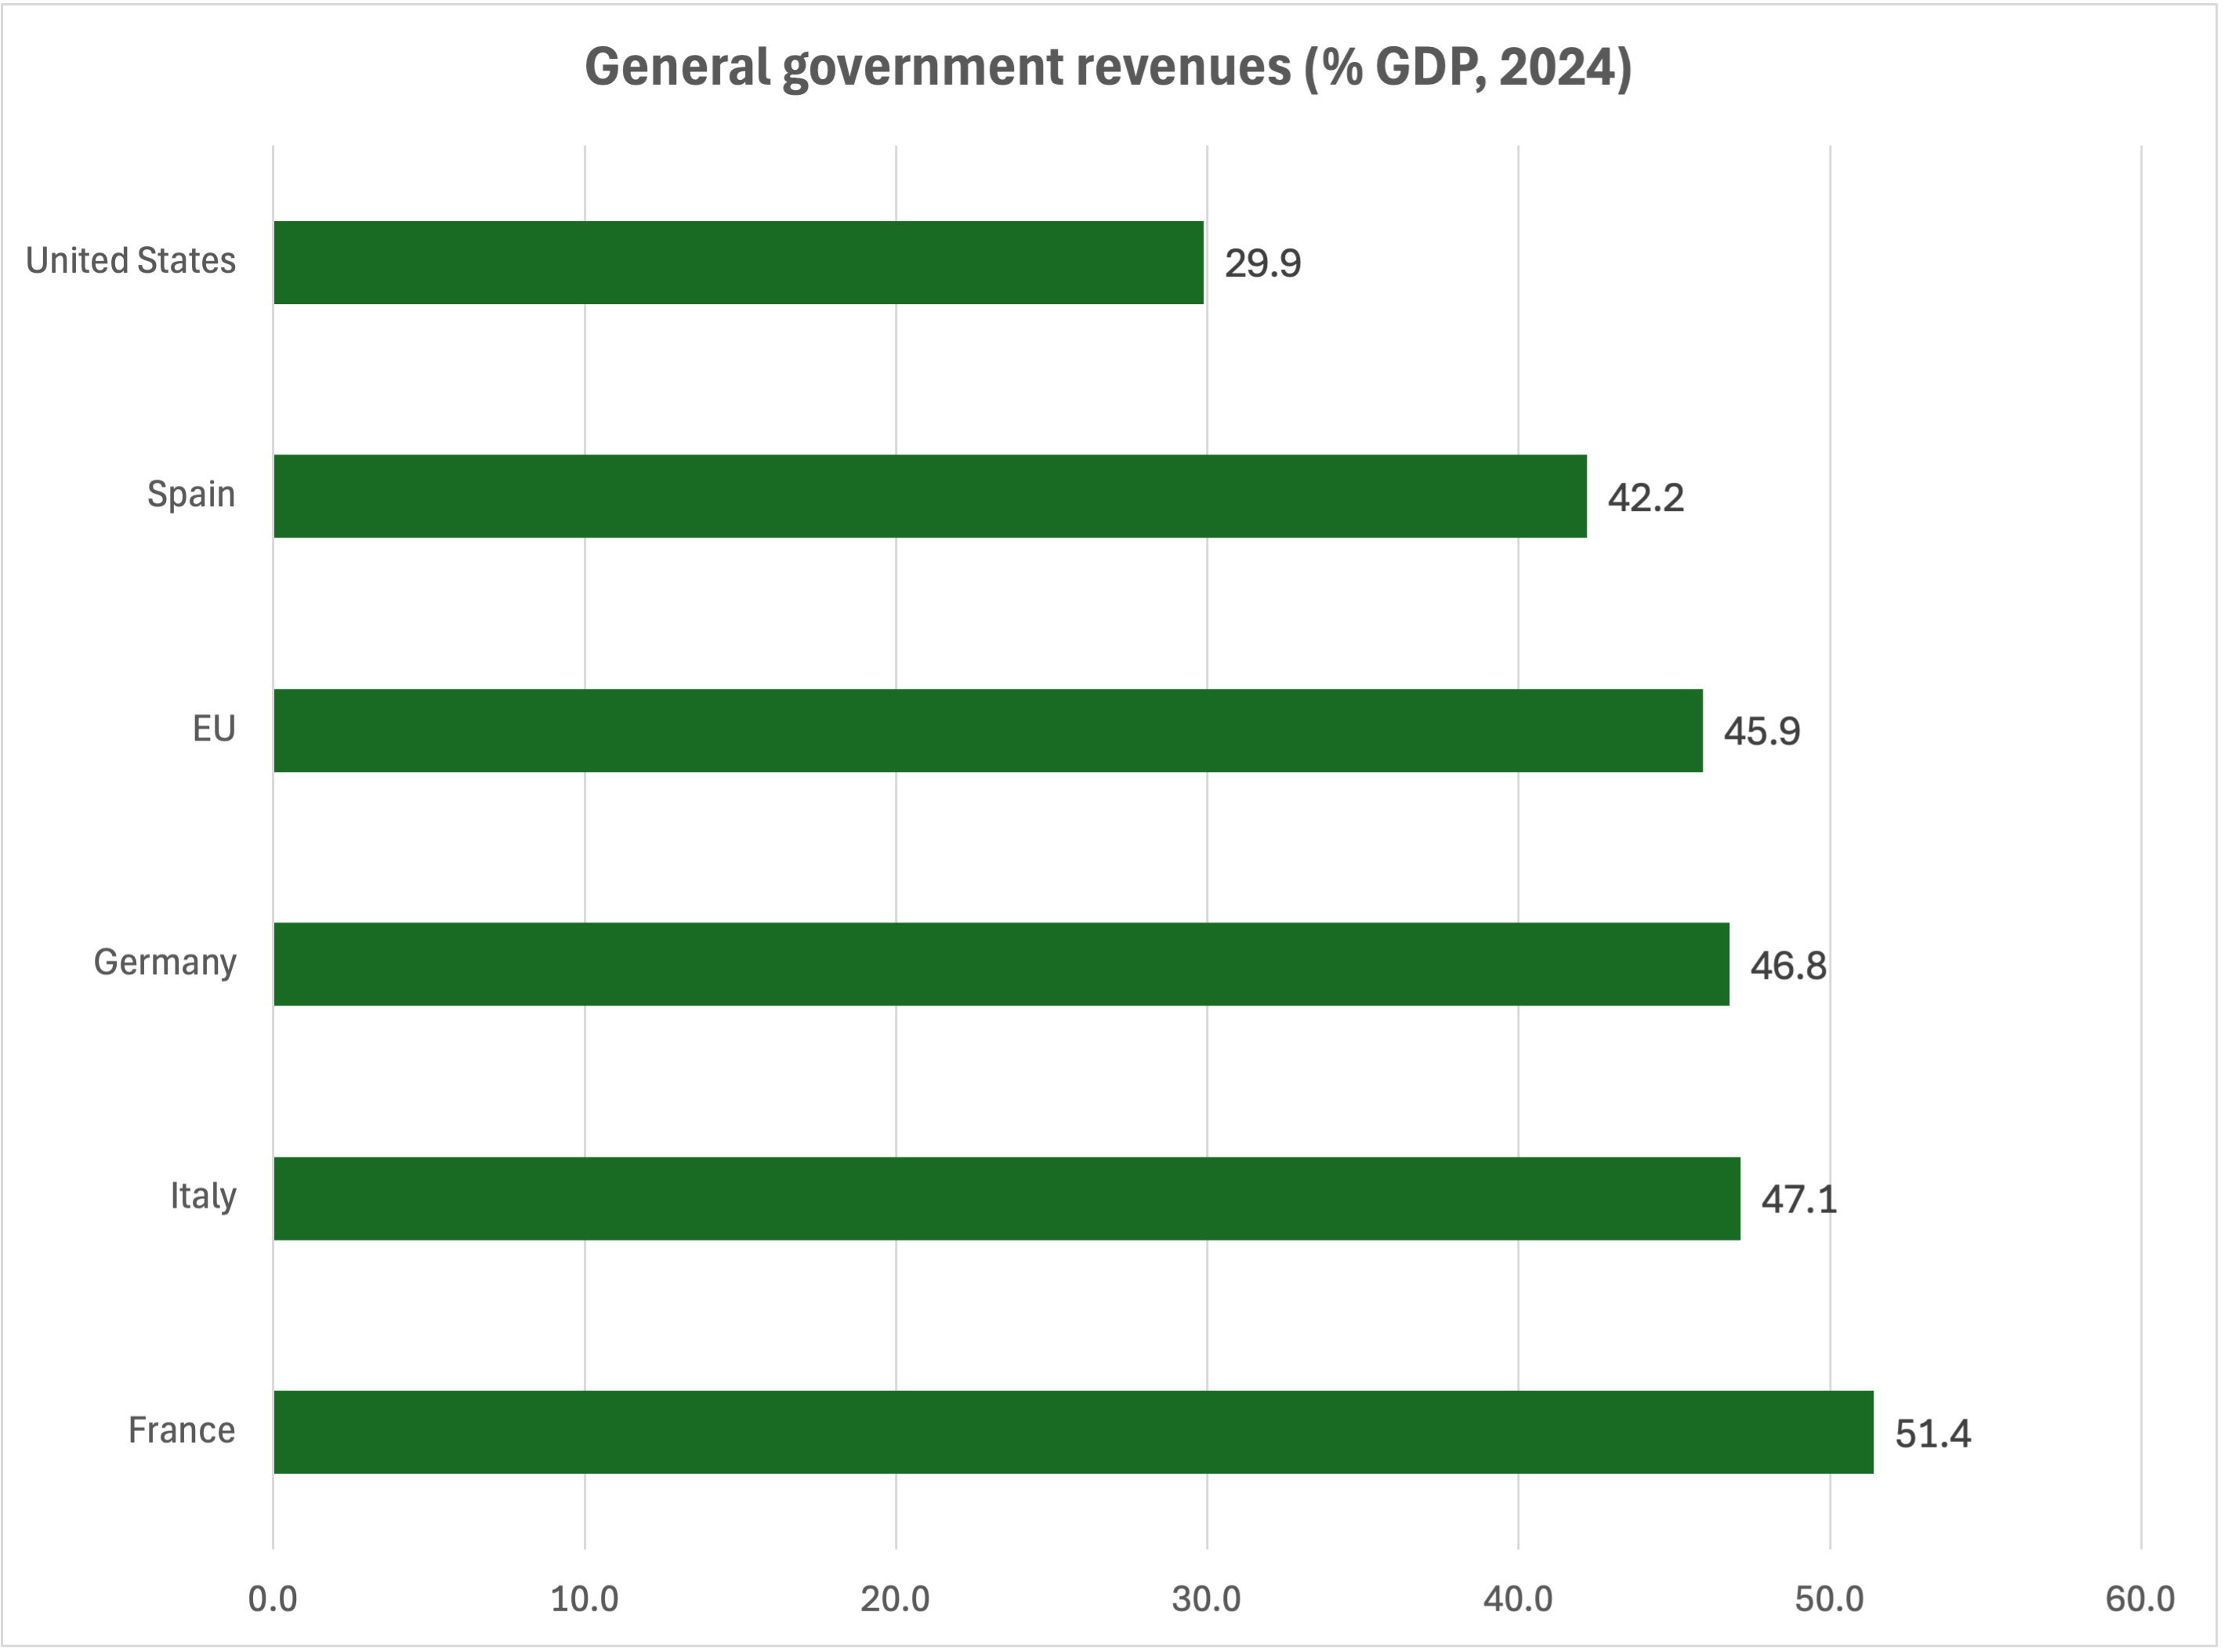Viewport: 2223px width, 1652px height.
Task: Click the 29.9 data label
Action: (1262, 264)
